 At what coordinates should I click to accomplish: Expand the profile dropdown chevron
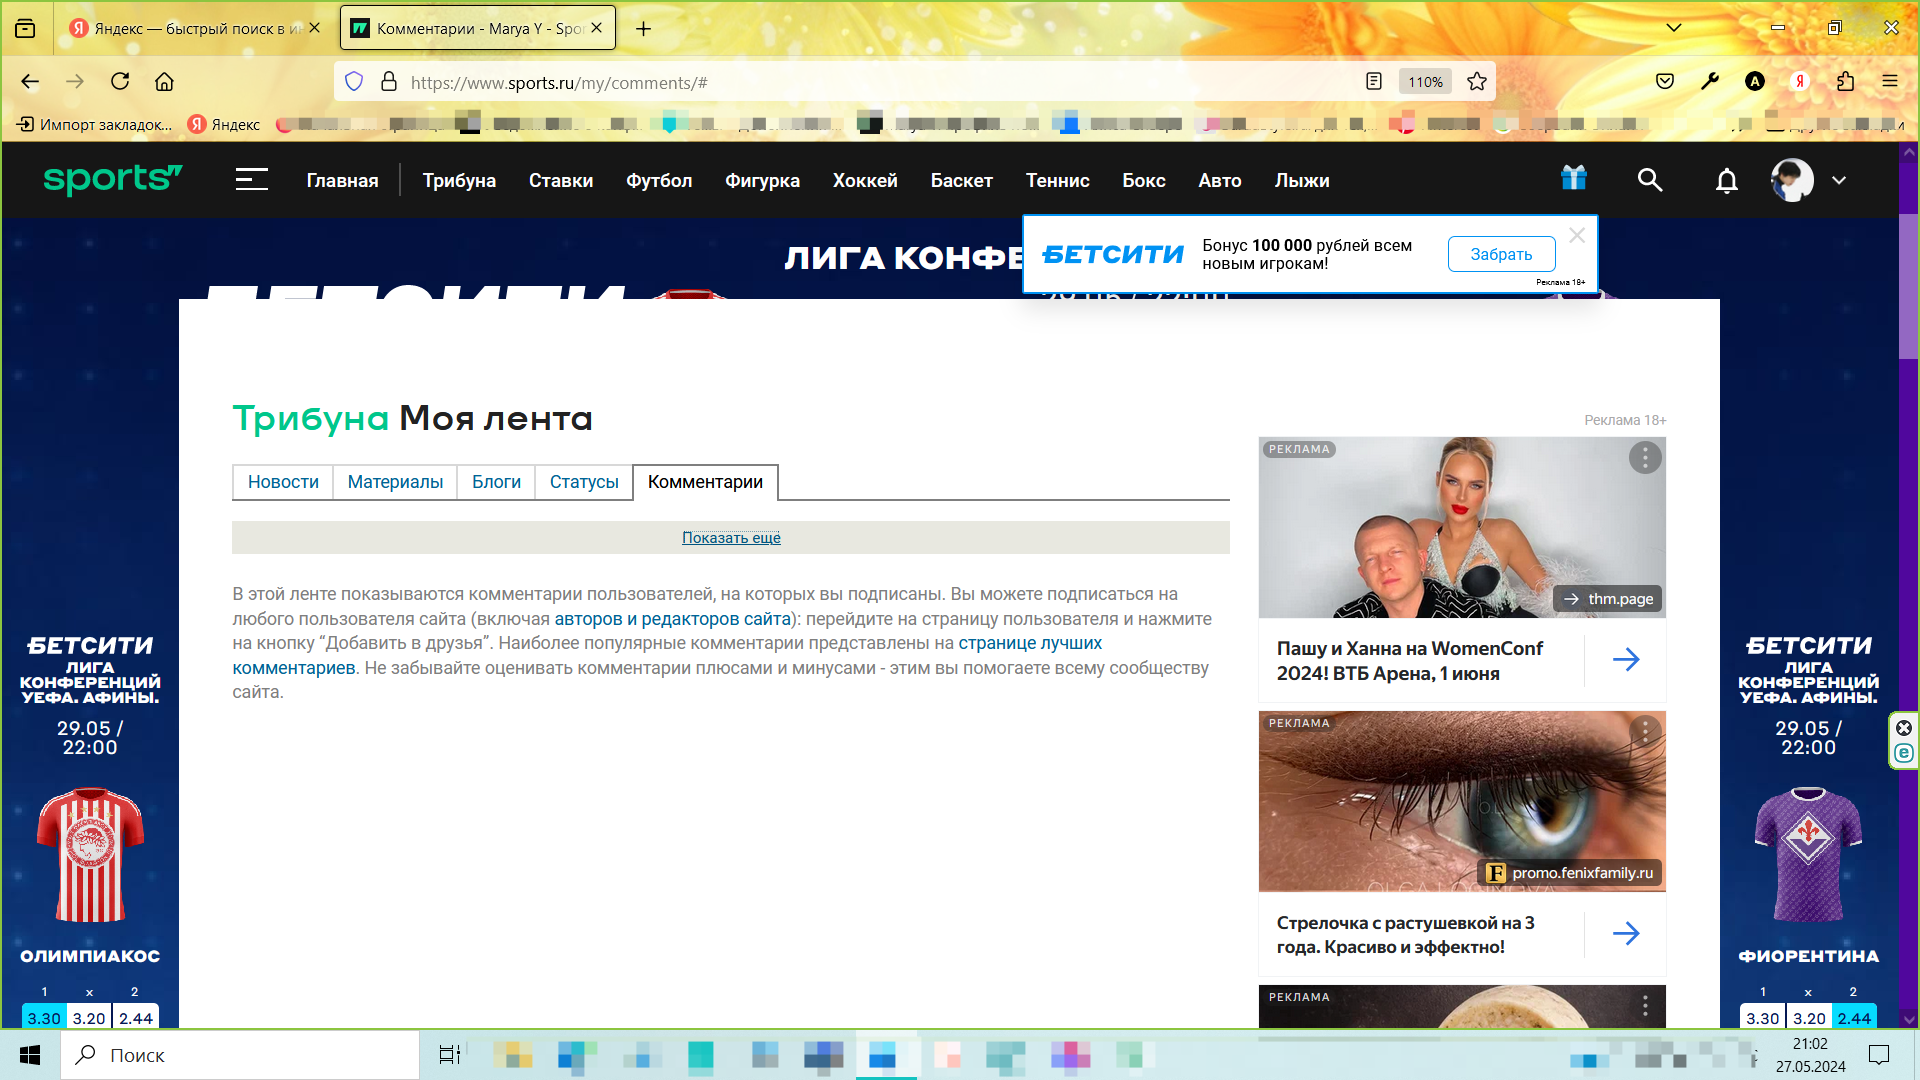click(x=1839, y=180)
